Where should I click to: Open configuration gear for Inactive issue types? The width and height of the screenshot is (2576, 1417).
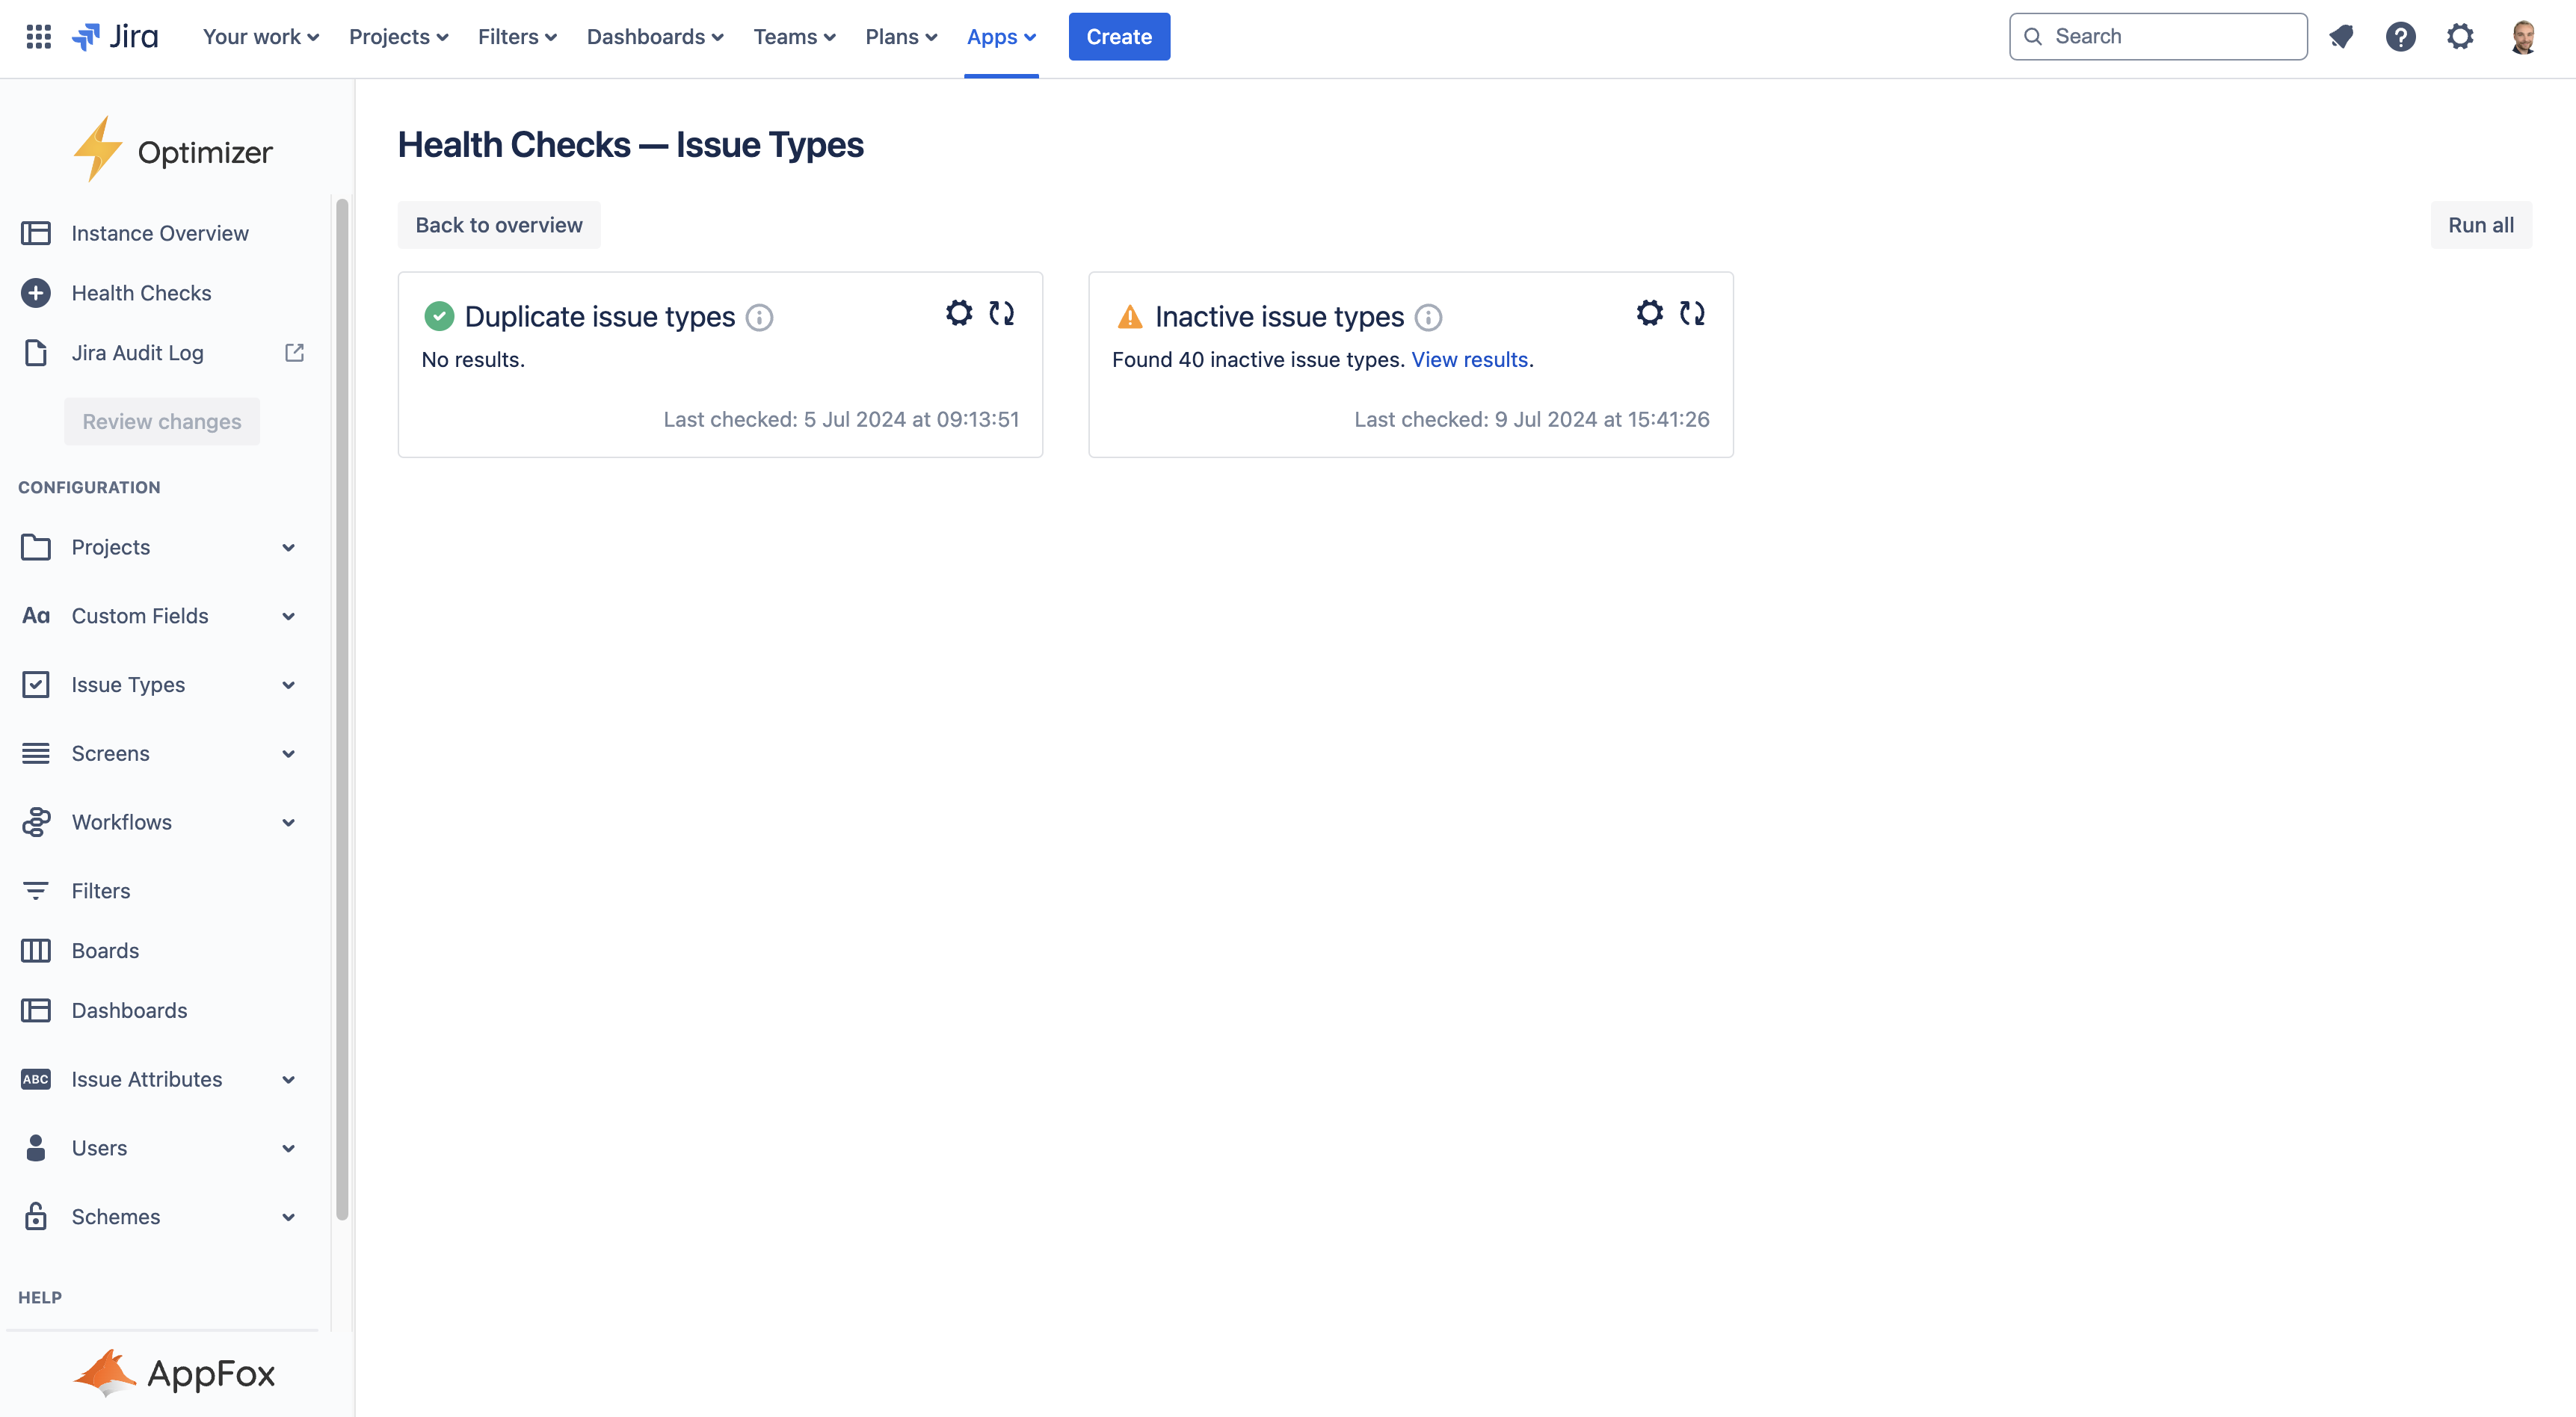click(1649, 313)
